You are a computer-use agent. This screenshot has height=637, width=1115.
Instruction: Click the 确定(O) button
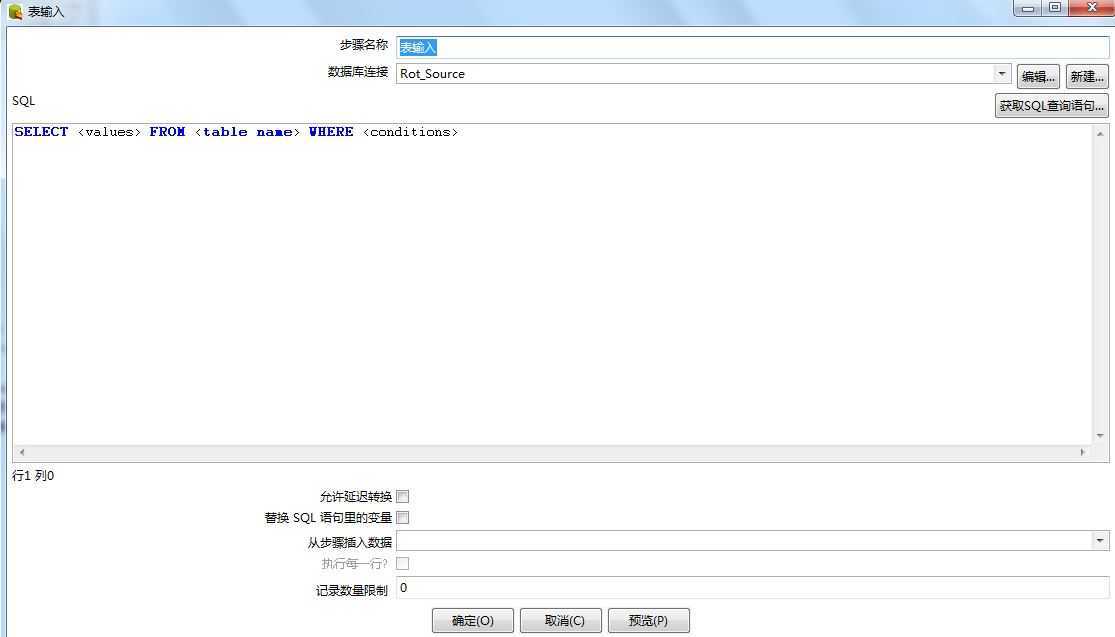click(473, 621)
